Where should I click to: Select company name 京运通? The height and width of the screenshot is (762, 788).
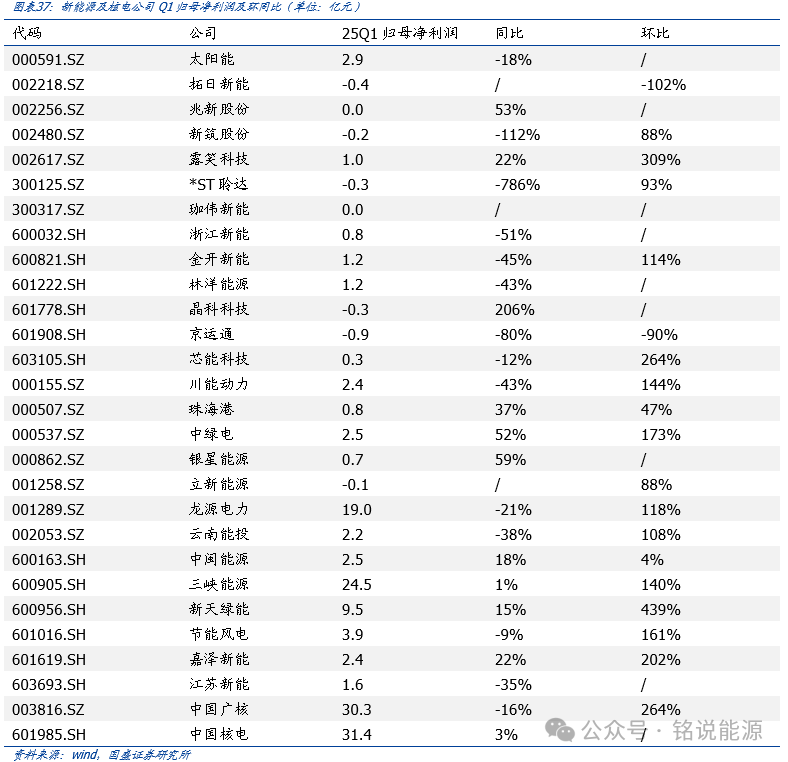click(212, 335)
